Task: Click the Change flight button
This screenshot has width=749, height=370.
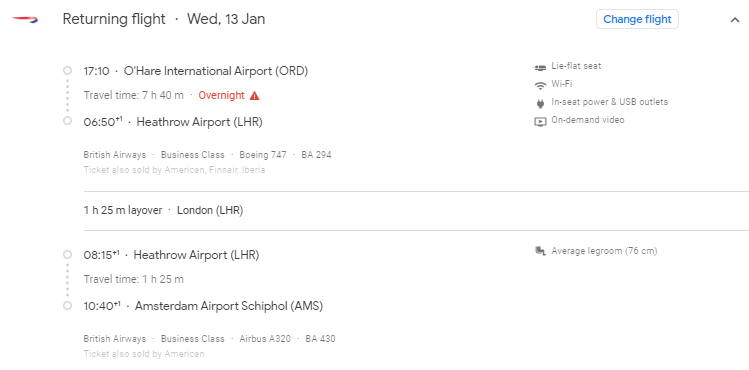Action: (x=637, y=19)
